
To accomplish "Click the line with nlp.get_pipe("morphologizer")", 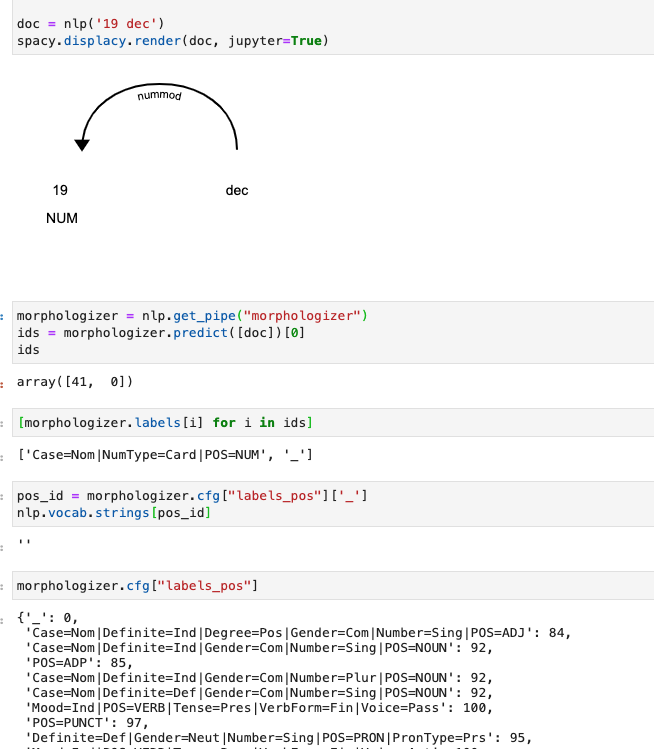I will 192,316.
